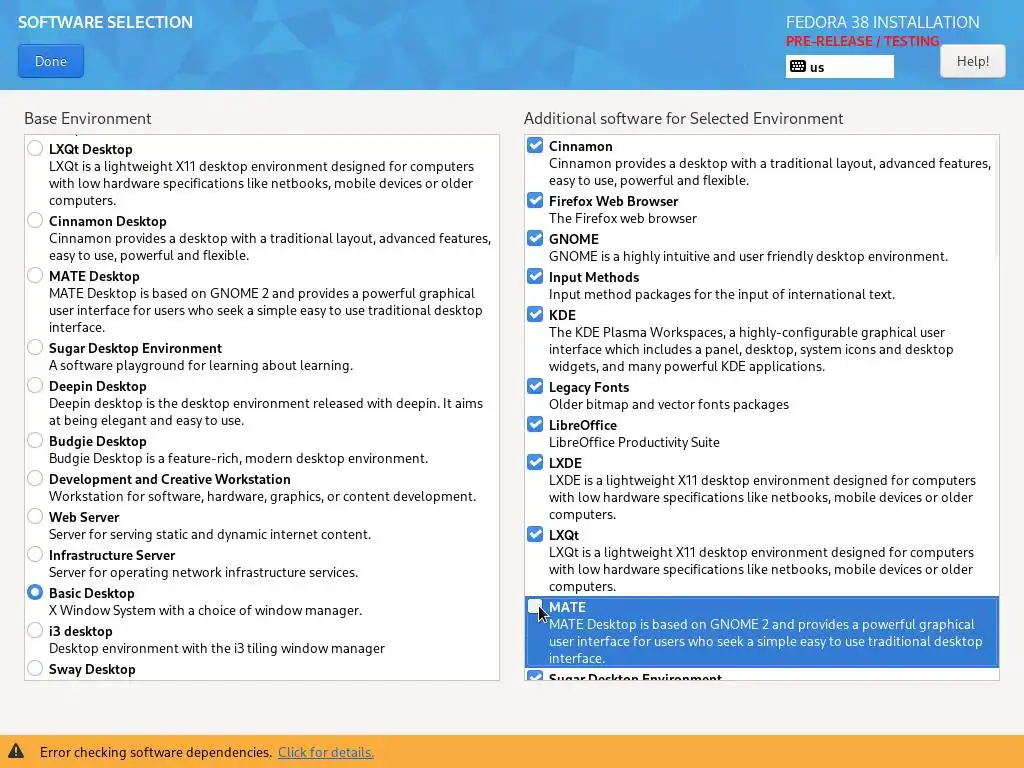Toggle the LXQt add-on checkbox
This screenshot has height=768, width=1024.
pyautogui.click(x=535, y=534)
